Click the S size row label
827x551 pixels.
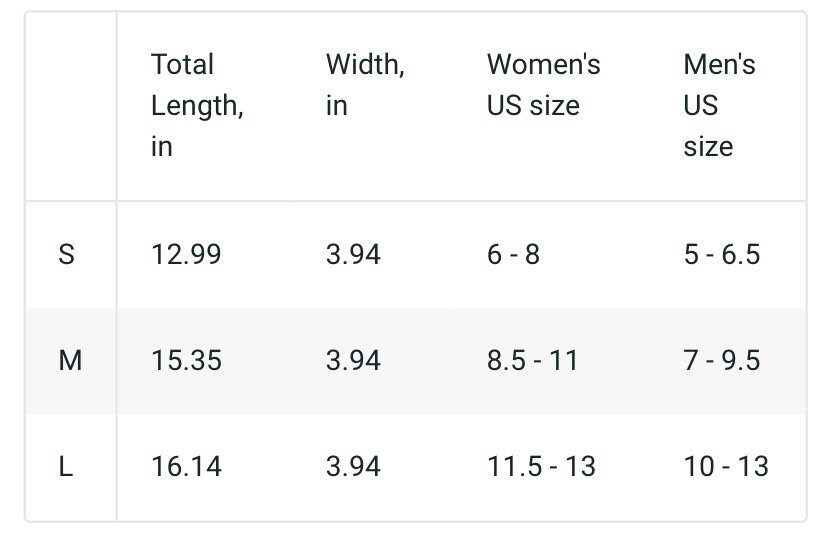click(66, 255)
